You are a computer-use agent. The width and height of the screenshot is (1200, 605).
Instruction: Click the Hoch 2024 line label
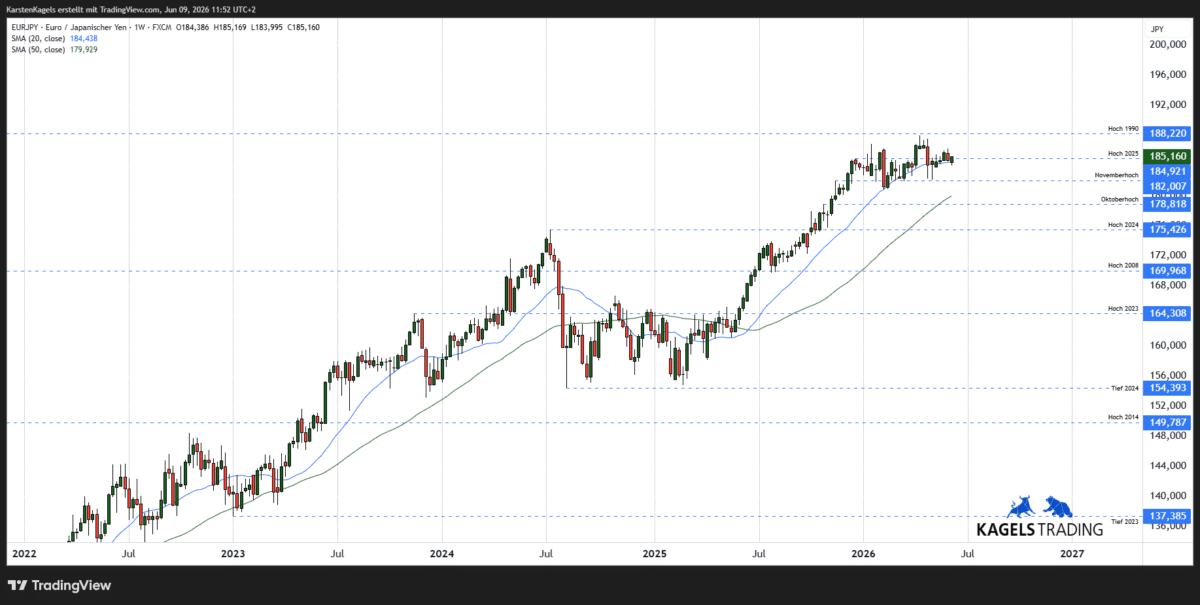pos(1123,224)
